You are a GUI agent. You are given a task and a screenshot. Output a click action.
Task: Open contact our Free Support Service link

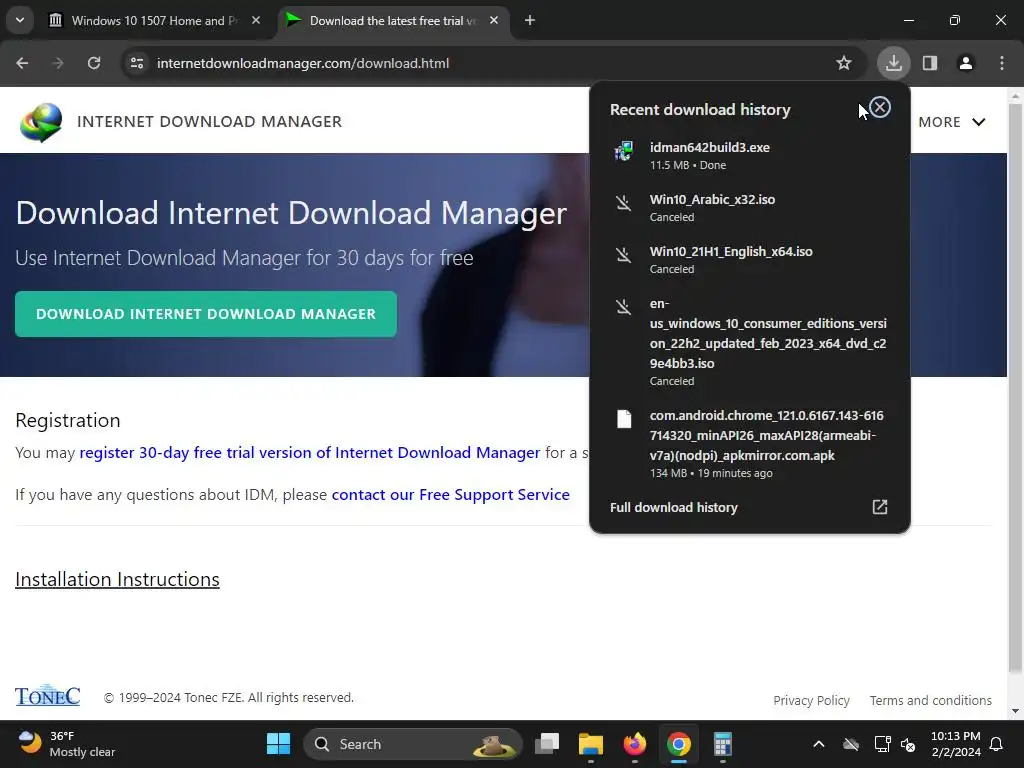[451, 494]
